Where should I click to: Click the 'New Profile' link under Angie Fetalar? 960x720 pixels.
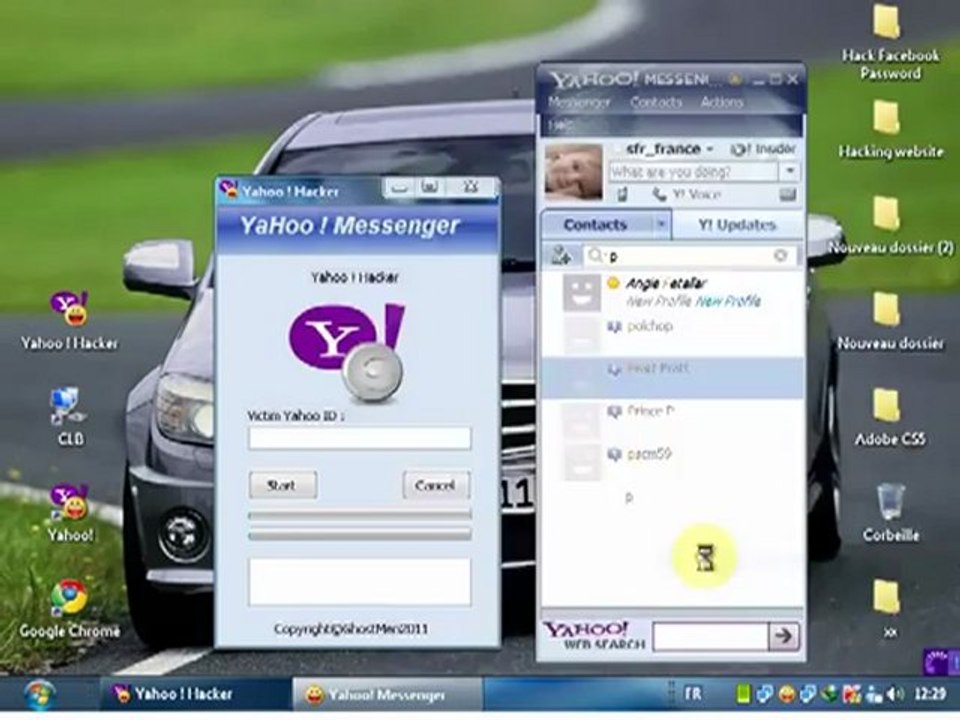pyautogui.click(x=728, y=301)
